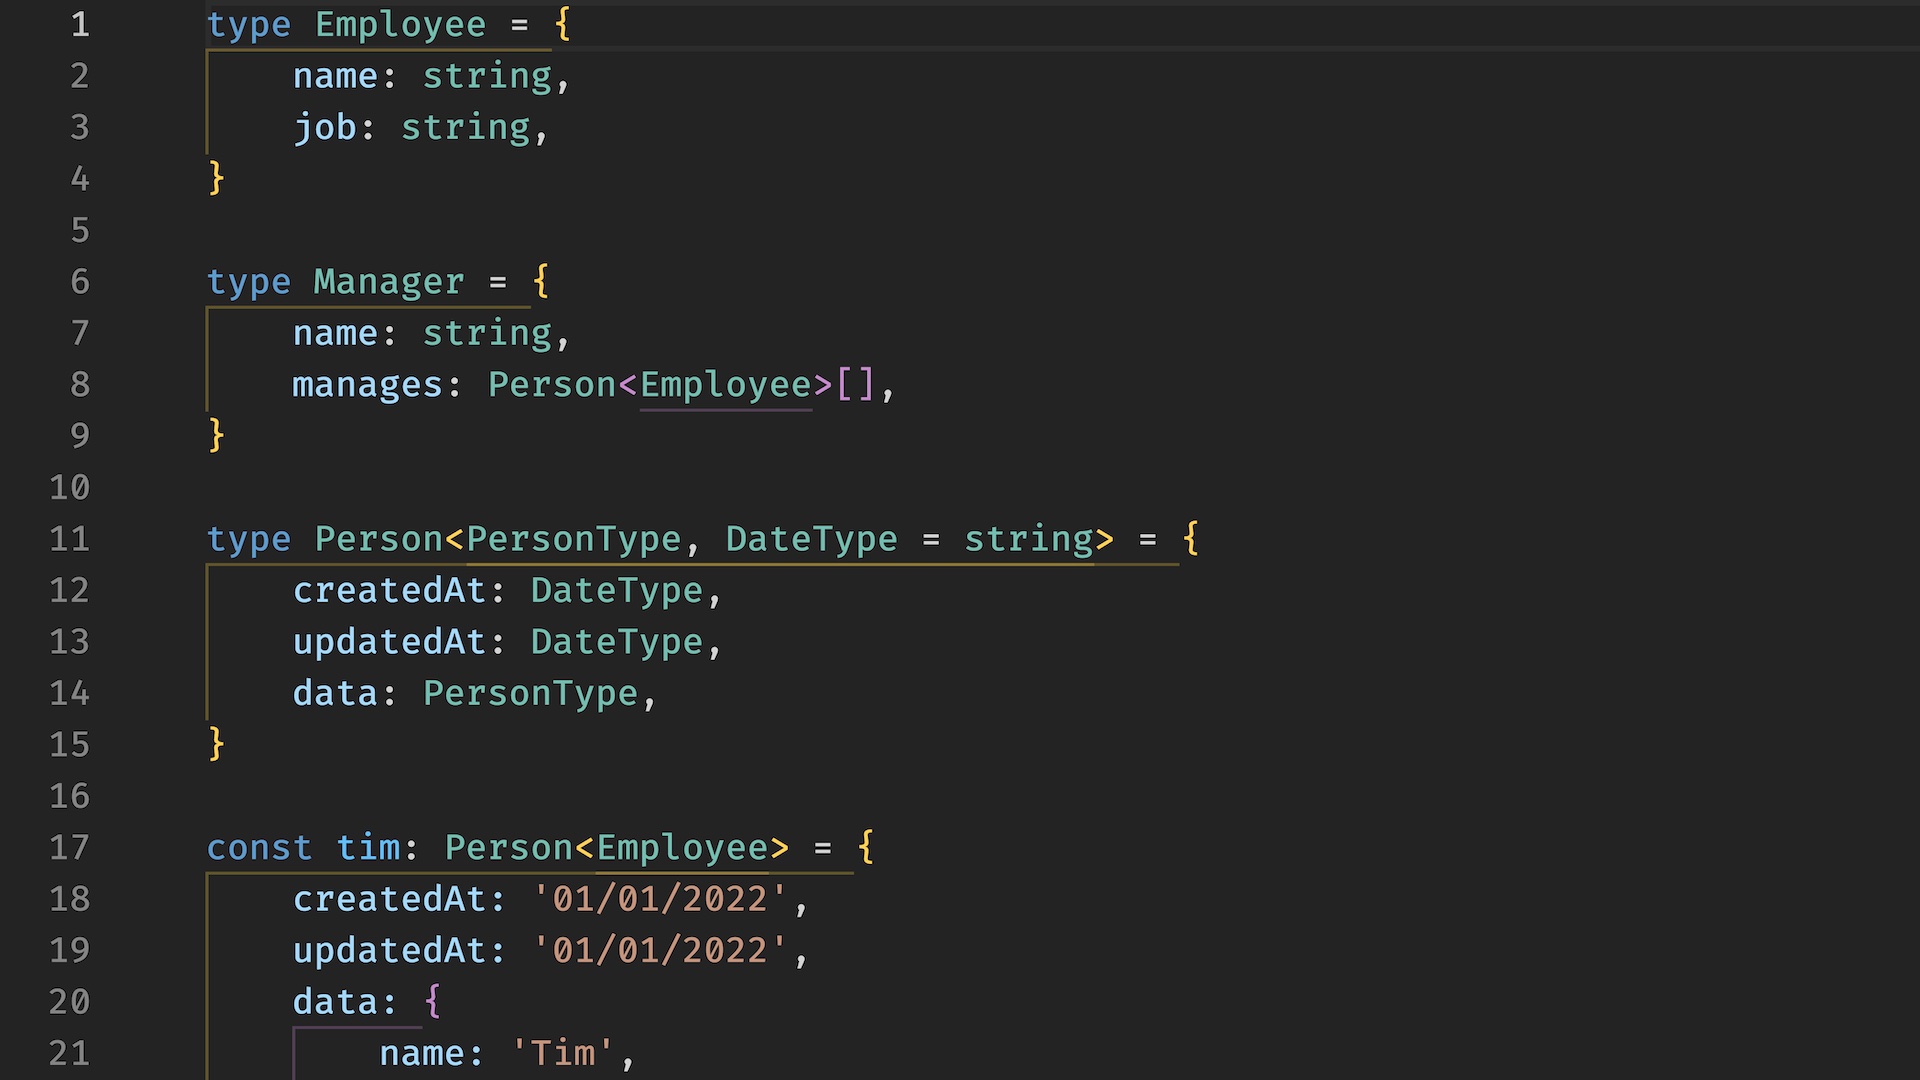Select the job property on line 3
The image size is (1920, 1080).
coord(325,127)
